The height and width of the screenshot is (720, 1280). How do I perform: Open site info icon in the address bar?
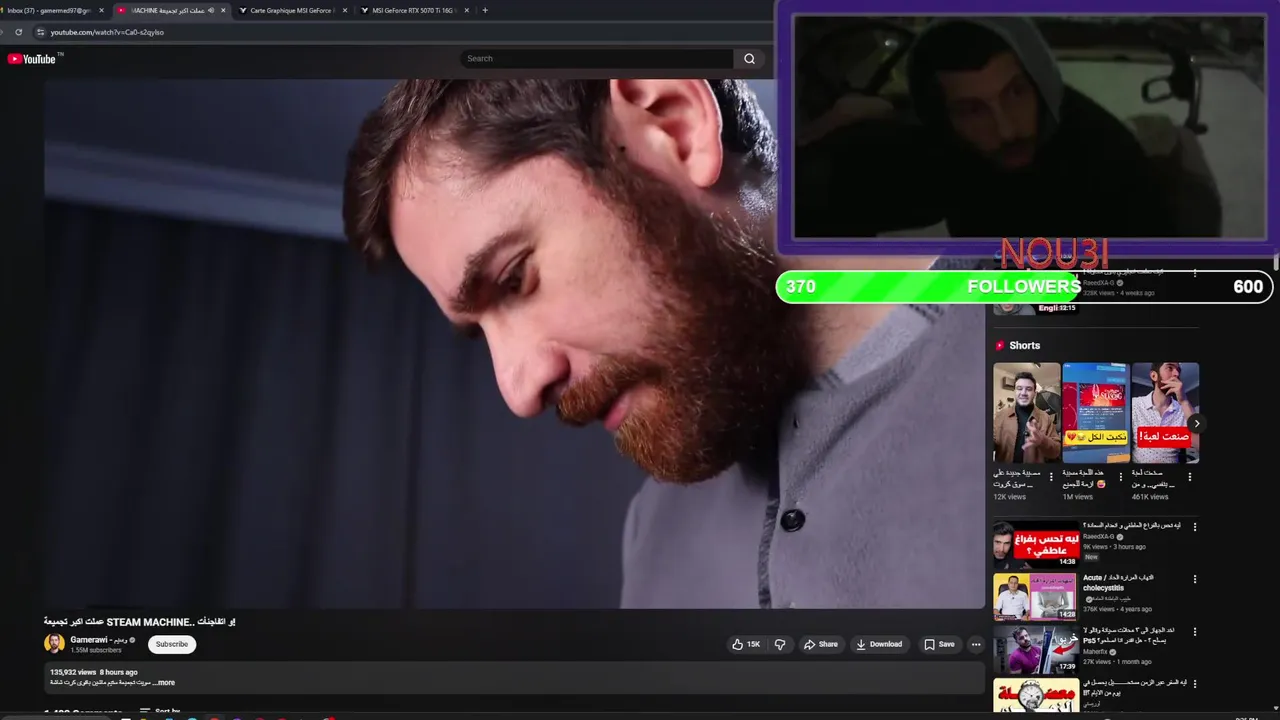click(x=40, y=32)
